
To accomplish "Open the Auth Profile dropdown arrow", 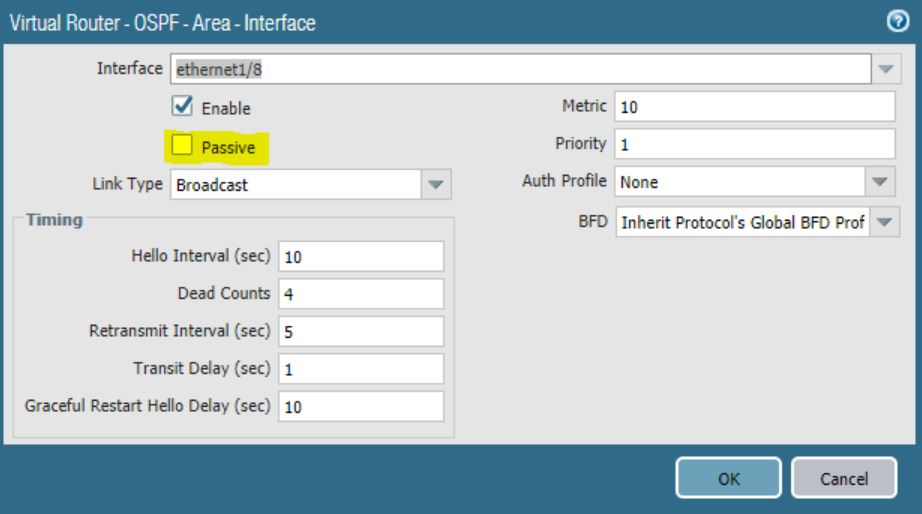I will 880,182.
